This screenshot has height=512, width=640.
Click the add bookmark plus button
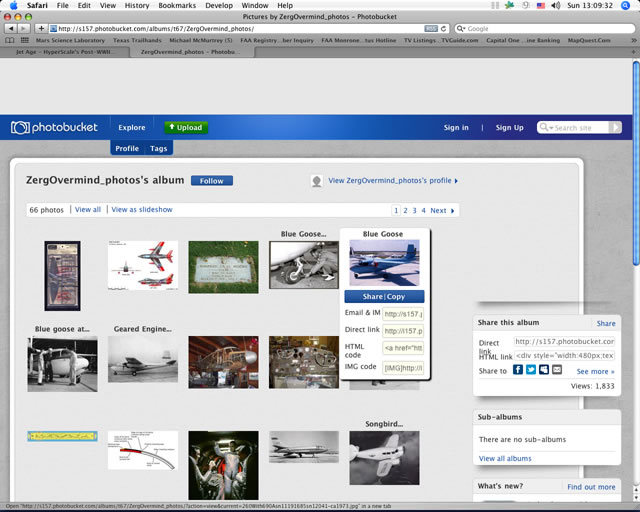coord(41,29)
